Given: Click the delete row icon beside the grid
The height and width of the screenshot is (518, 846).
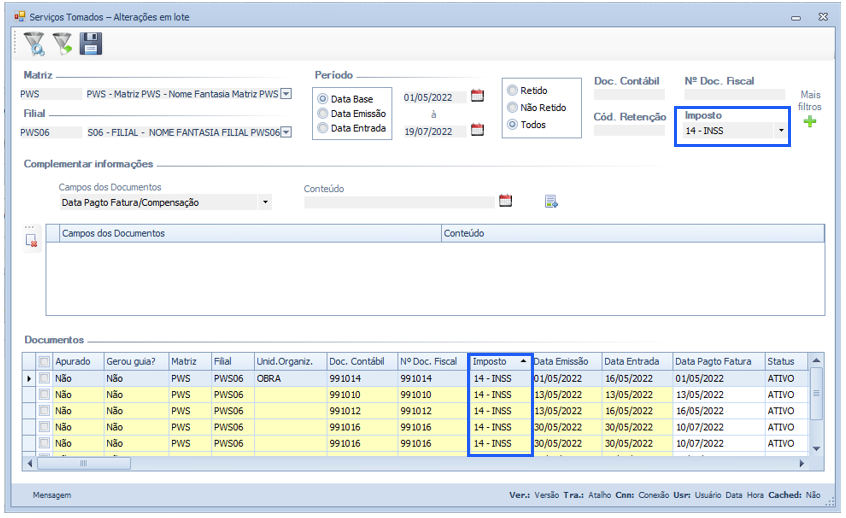Looking at the screenshot, I should click(31, 240).
